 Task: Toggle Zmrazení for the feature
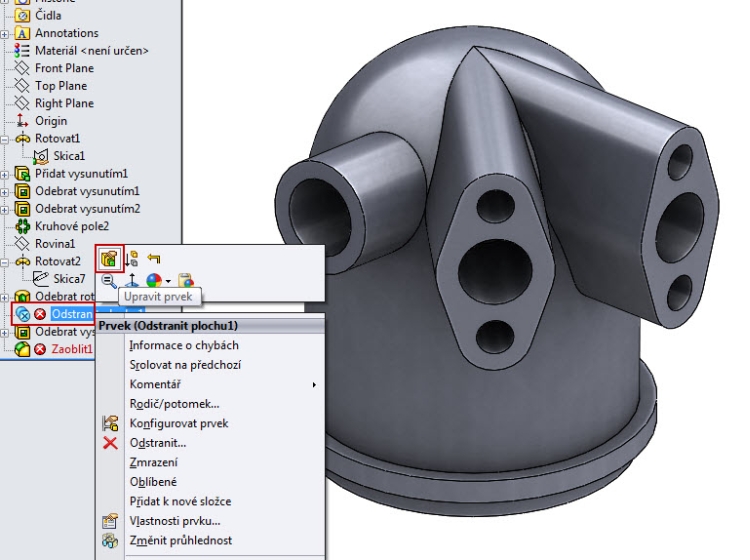[154, 463]
